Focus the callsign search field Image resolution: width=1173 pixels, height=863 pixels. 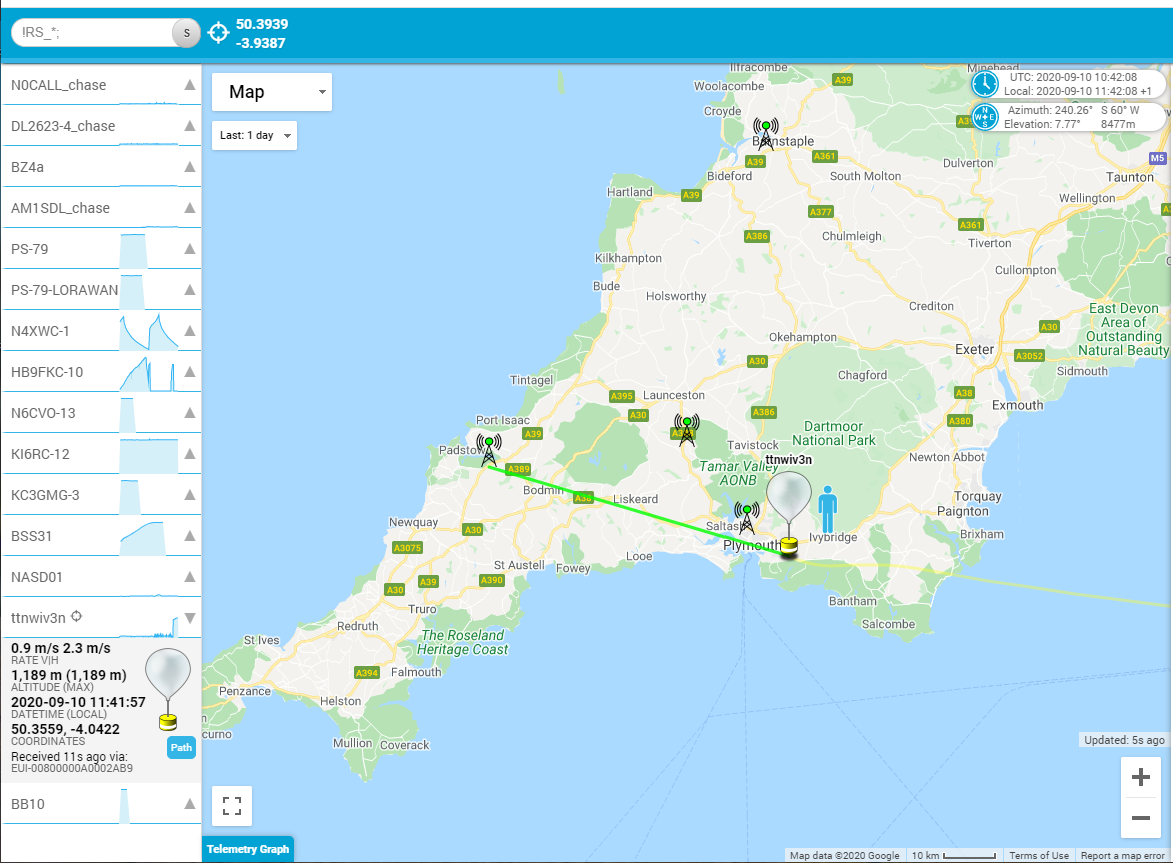click(x=93, y=33)
